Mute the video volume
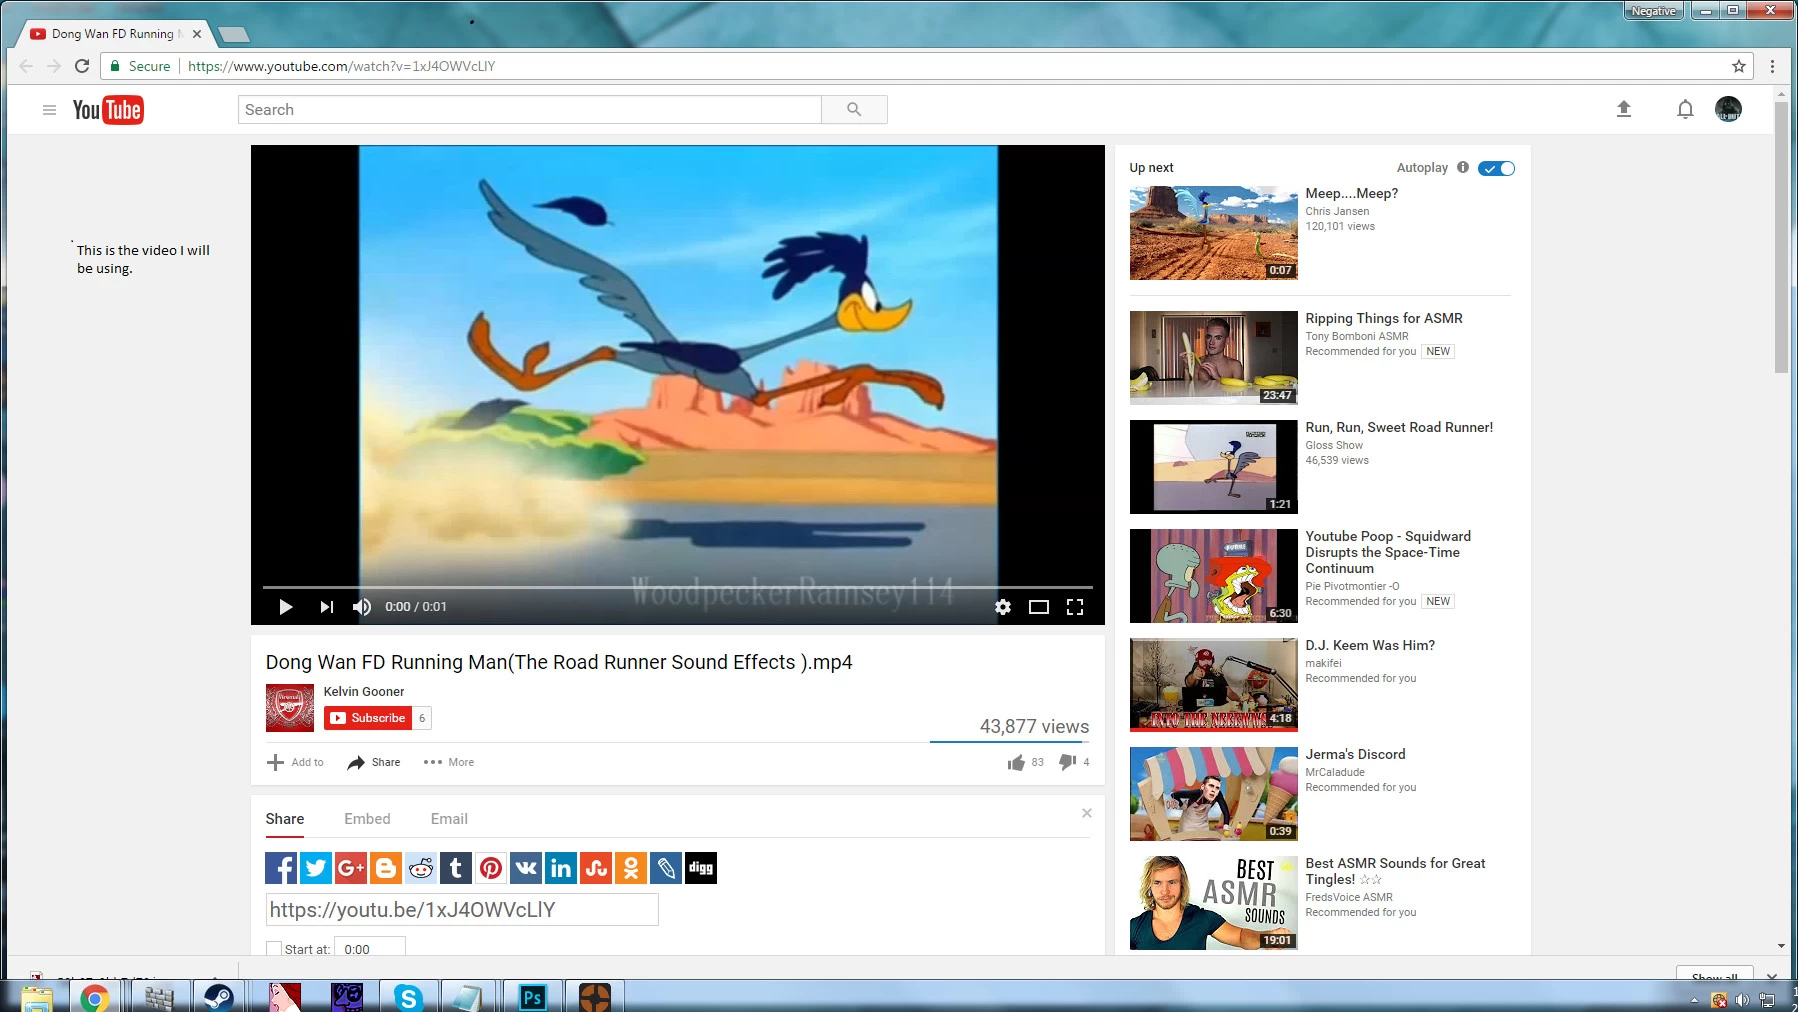1798x1012 pixels. point(362,607)
